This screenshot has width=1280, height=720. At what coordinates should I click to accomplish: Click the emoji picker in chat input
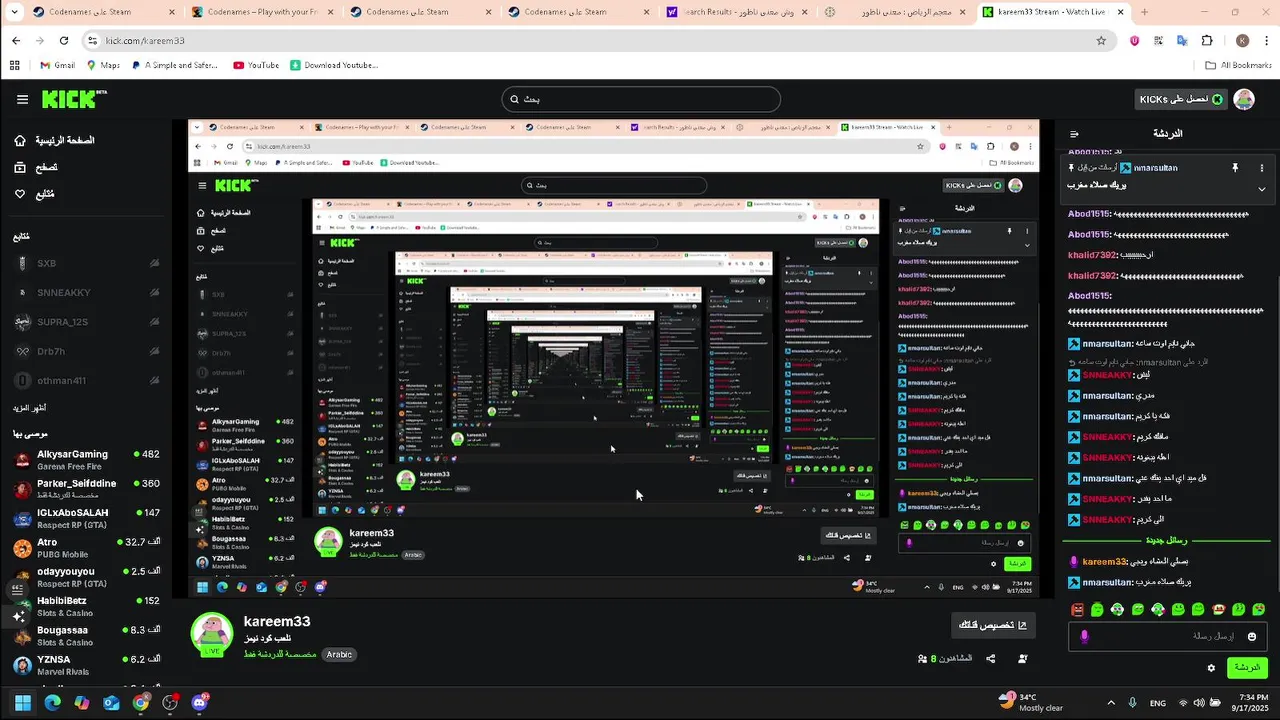tap(1251, 636)
